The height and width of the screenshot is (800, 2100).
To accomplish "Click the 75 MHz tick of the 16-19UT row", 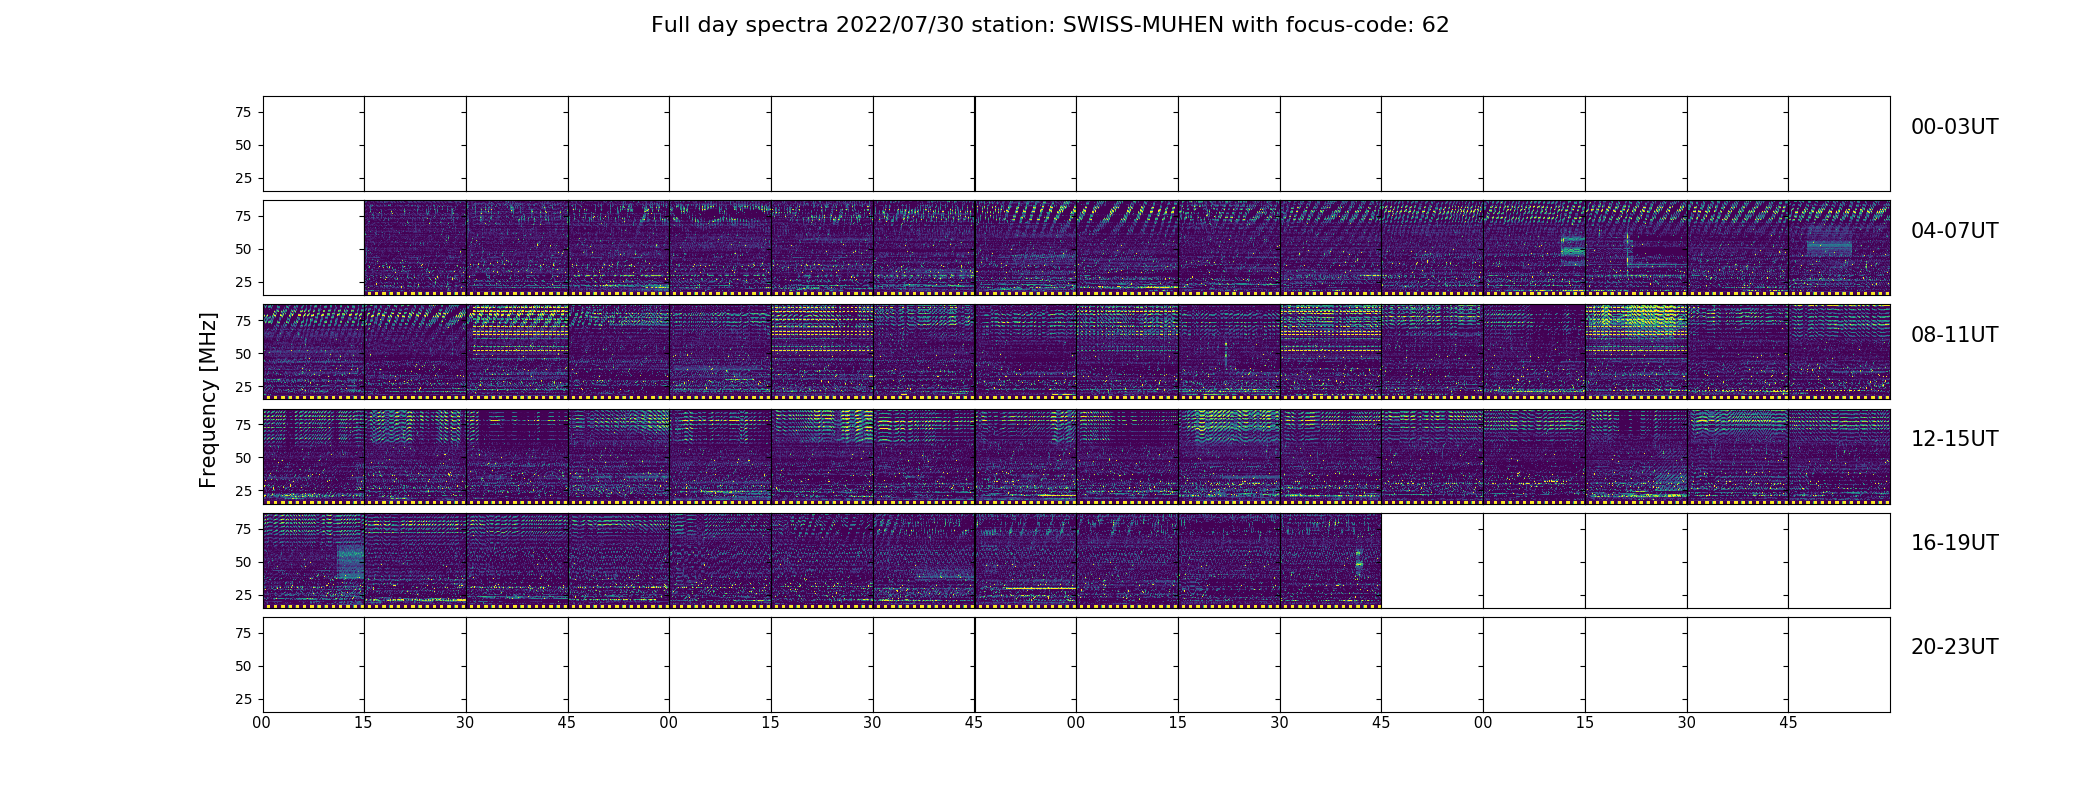I will (243, 529).
